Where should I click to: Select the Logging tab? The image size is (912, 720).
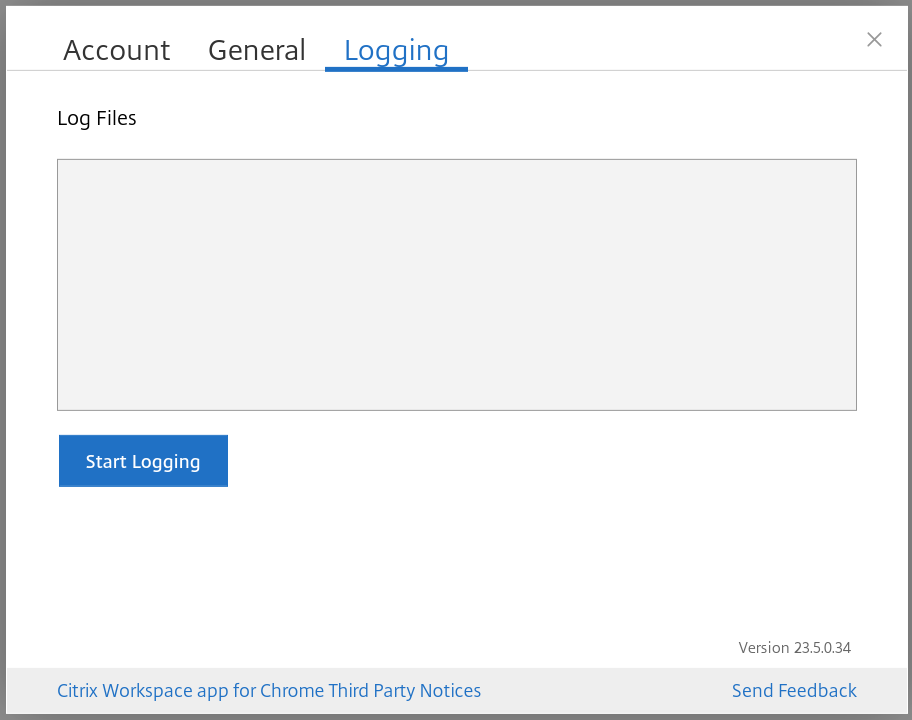(x=396, y=50)
